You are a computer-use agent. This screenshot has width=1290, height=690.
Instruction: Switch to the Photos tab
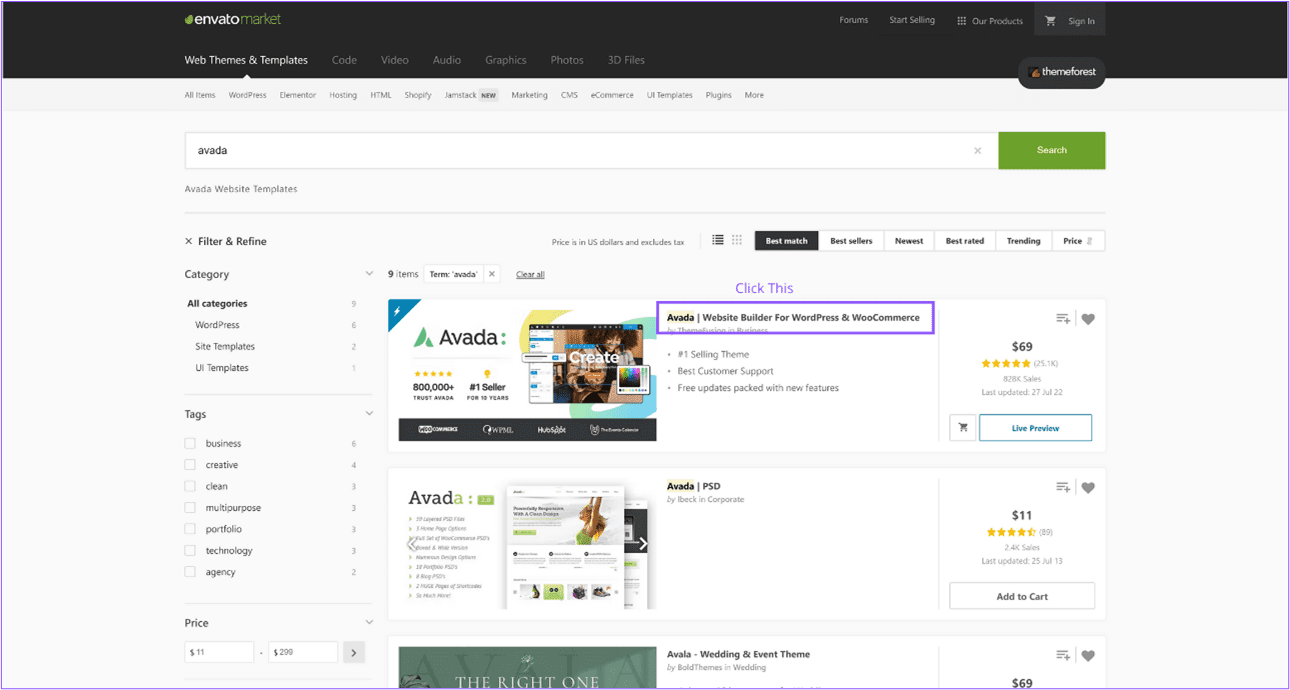coord(567,60)
